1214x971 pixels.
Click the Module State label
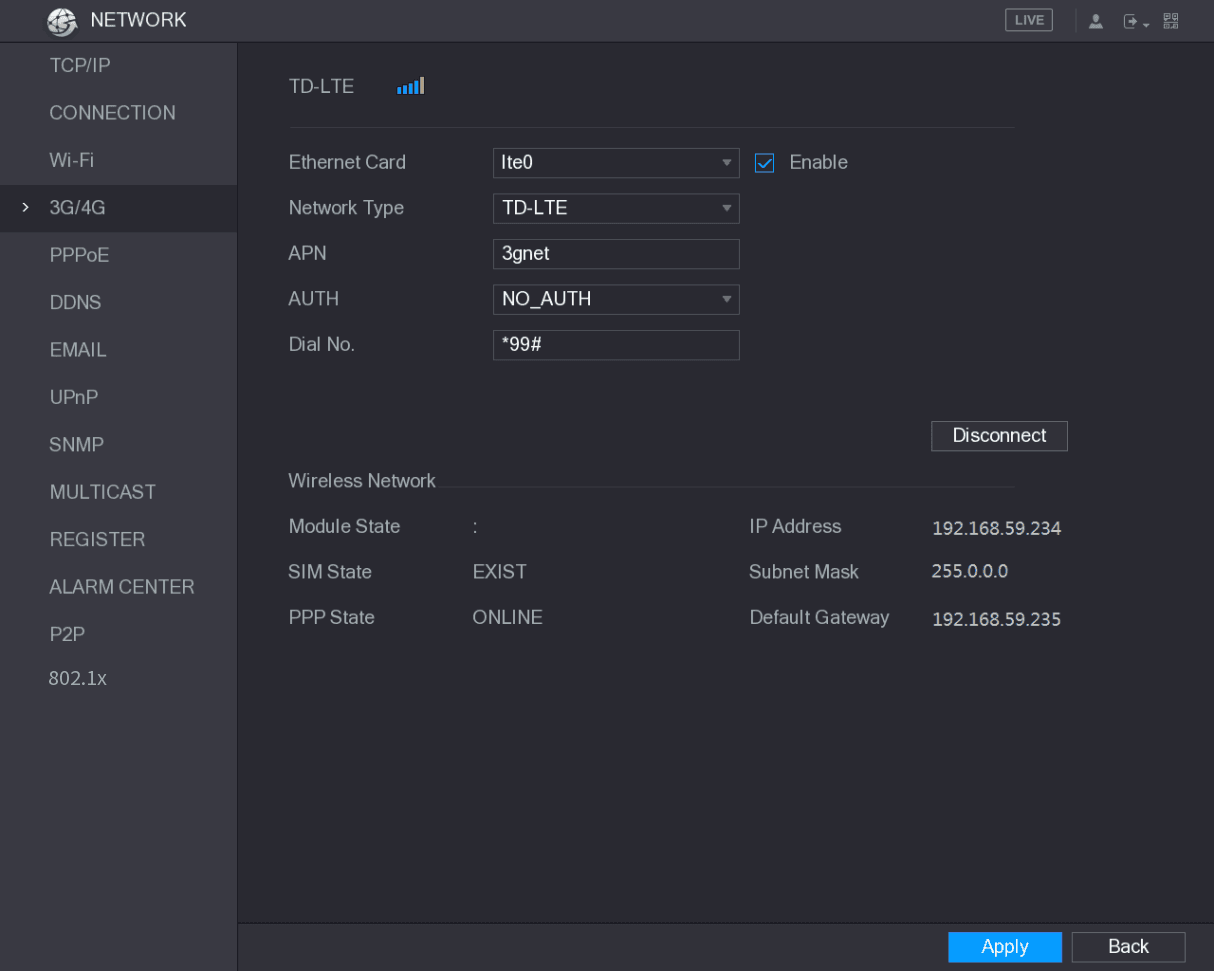tap(344, 527)
